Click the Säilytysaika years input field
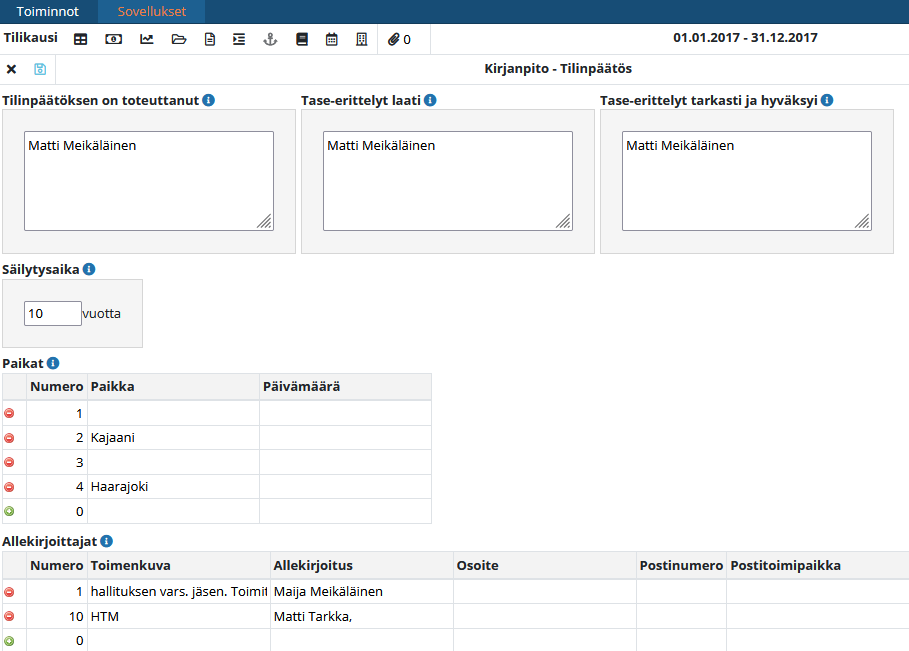Image resolution: width=909 pixels, height=651 pixels. (52, 313)
